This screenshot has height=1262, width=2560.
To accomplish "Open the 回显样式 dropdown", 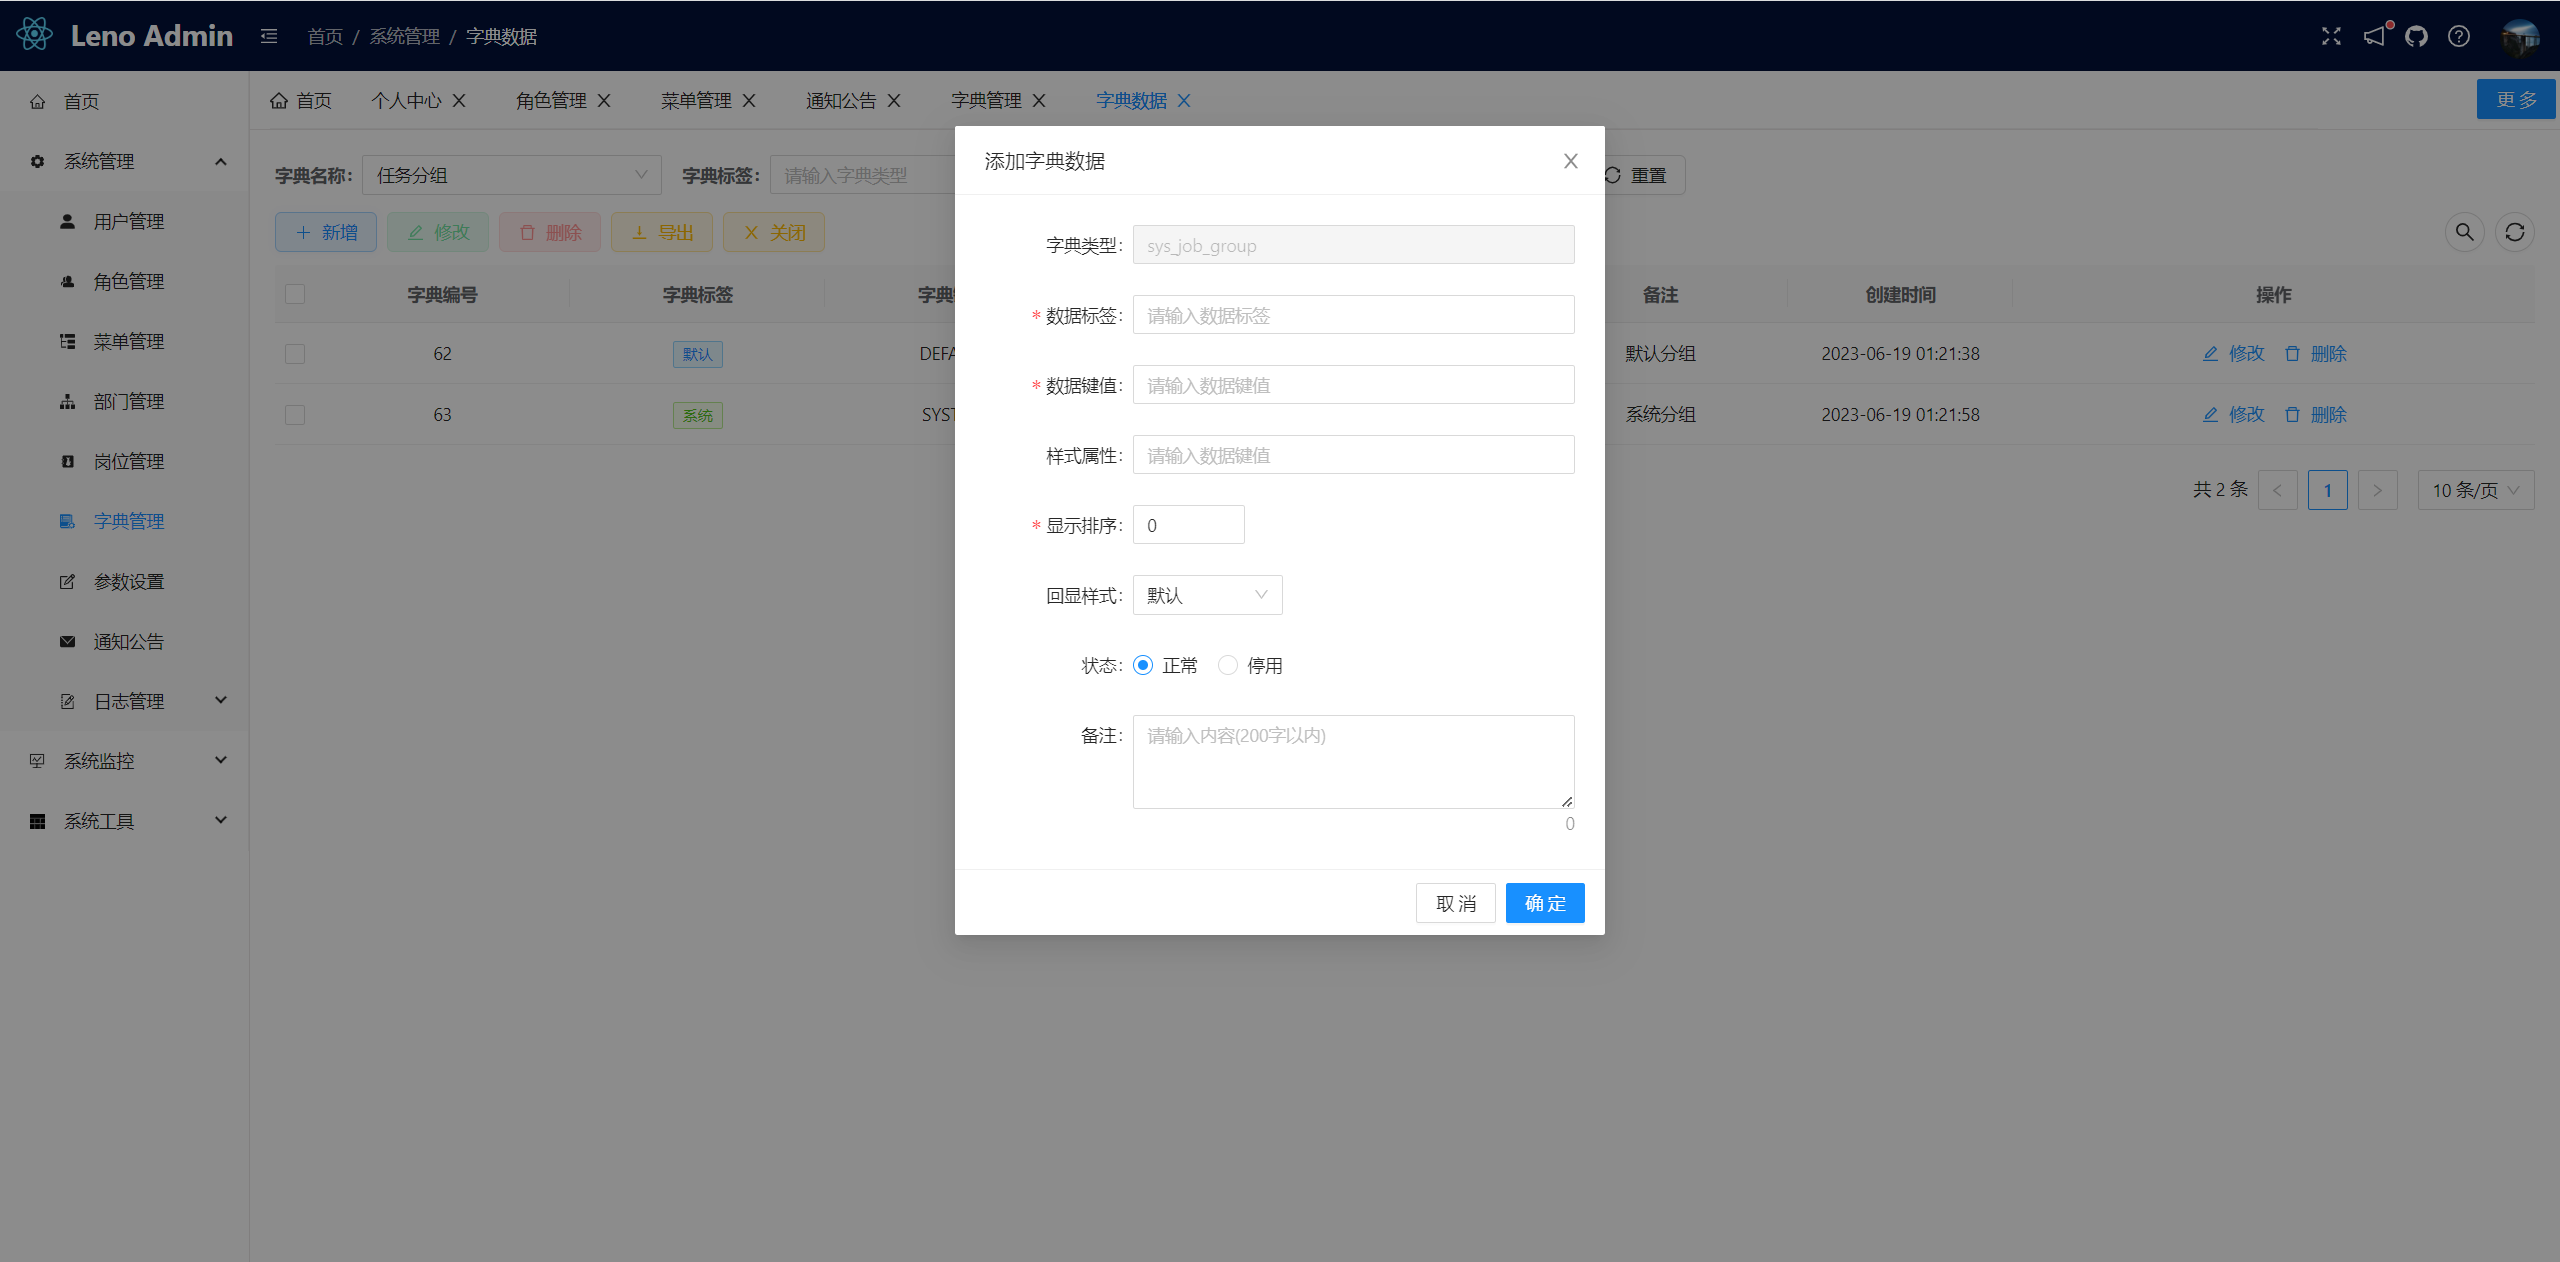I will (x=1207, y=595).
